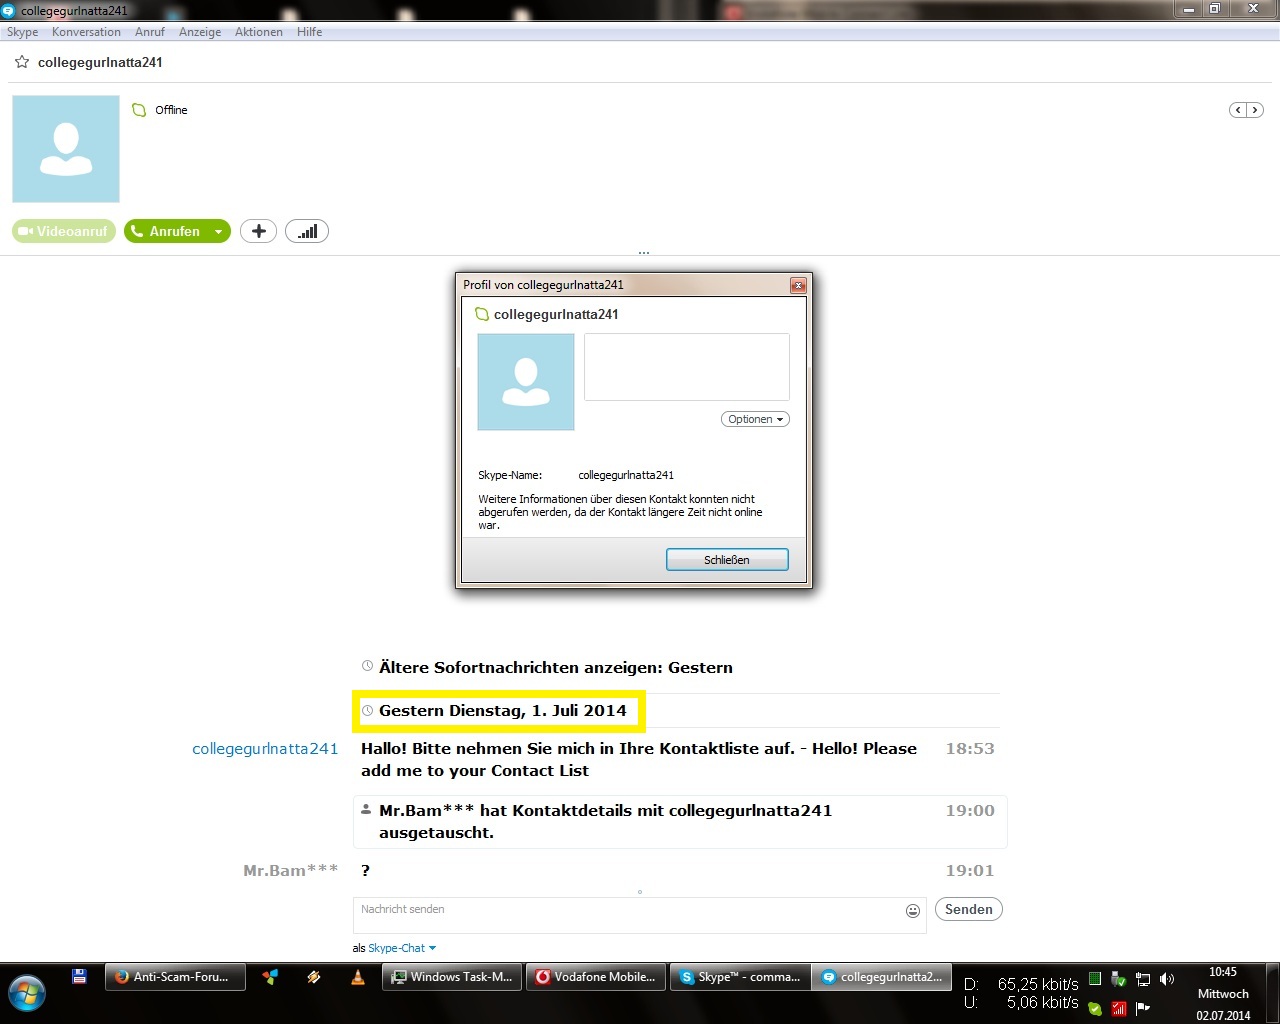Open the Skype-Chat dropdown below the message box
The image size is (1280, 1024).
coord(402,948)
